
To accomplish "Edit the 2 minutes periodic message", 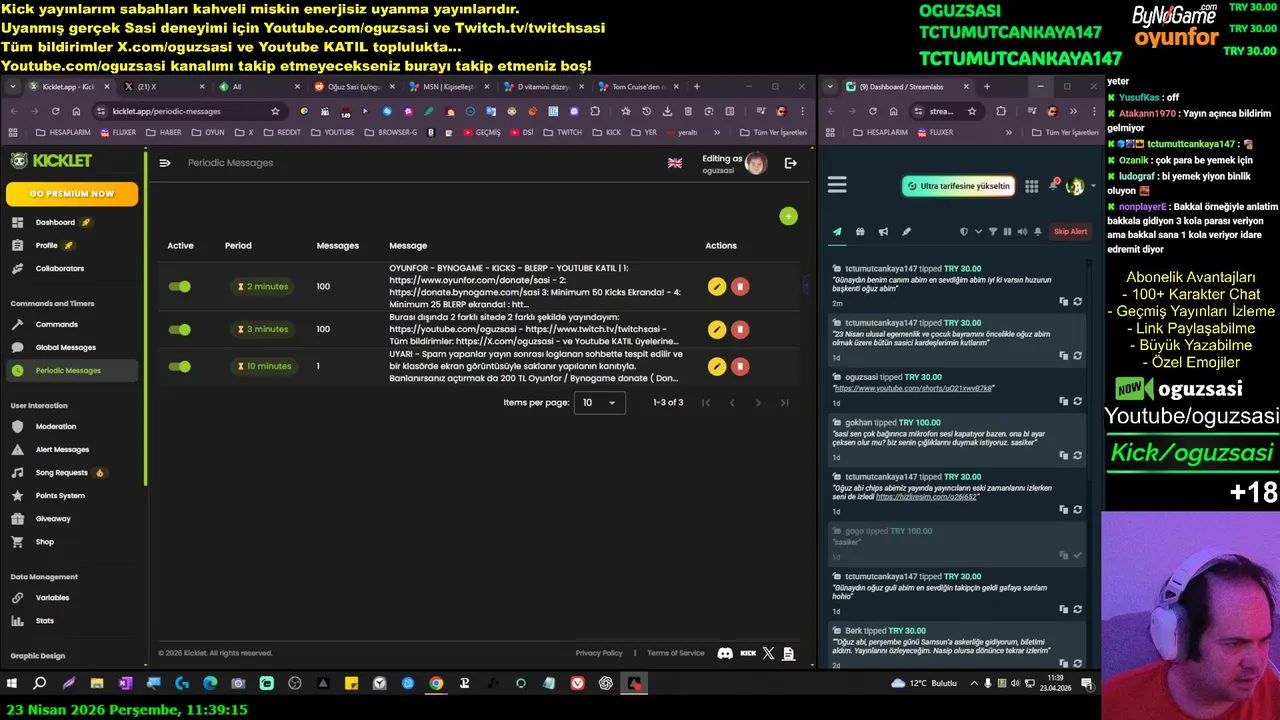I will [x=716, y=287].
